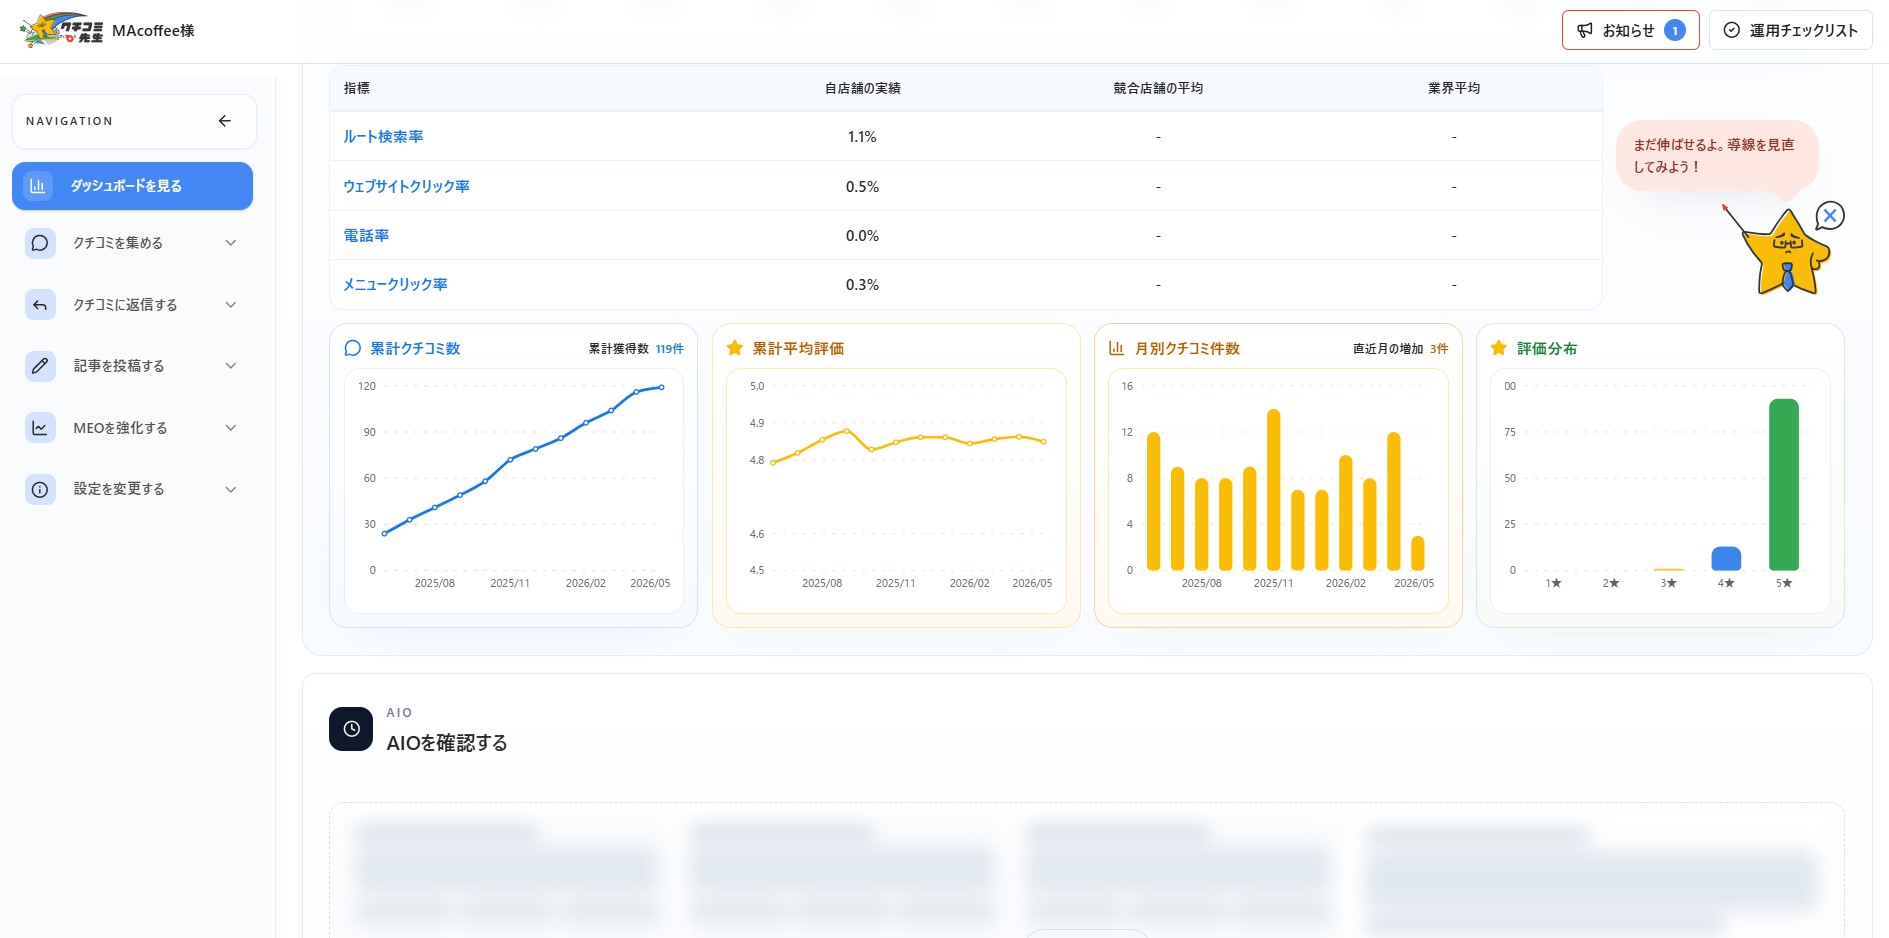
Task: Open the ルート検索率 metric link
Action: coord(383,137)
